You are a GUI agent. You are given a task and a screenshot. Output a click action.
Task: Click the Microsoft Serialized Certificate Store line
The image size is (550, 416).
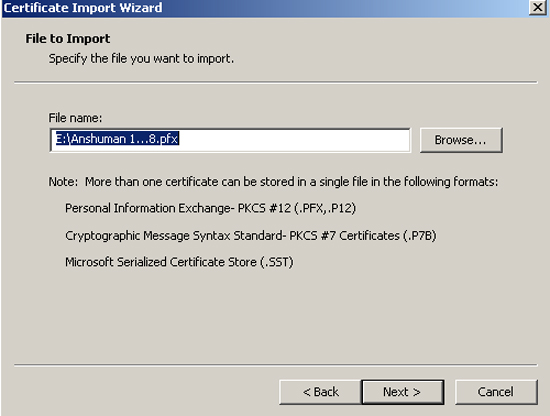click(179, 262)
